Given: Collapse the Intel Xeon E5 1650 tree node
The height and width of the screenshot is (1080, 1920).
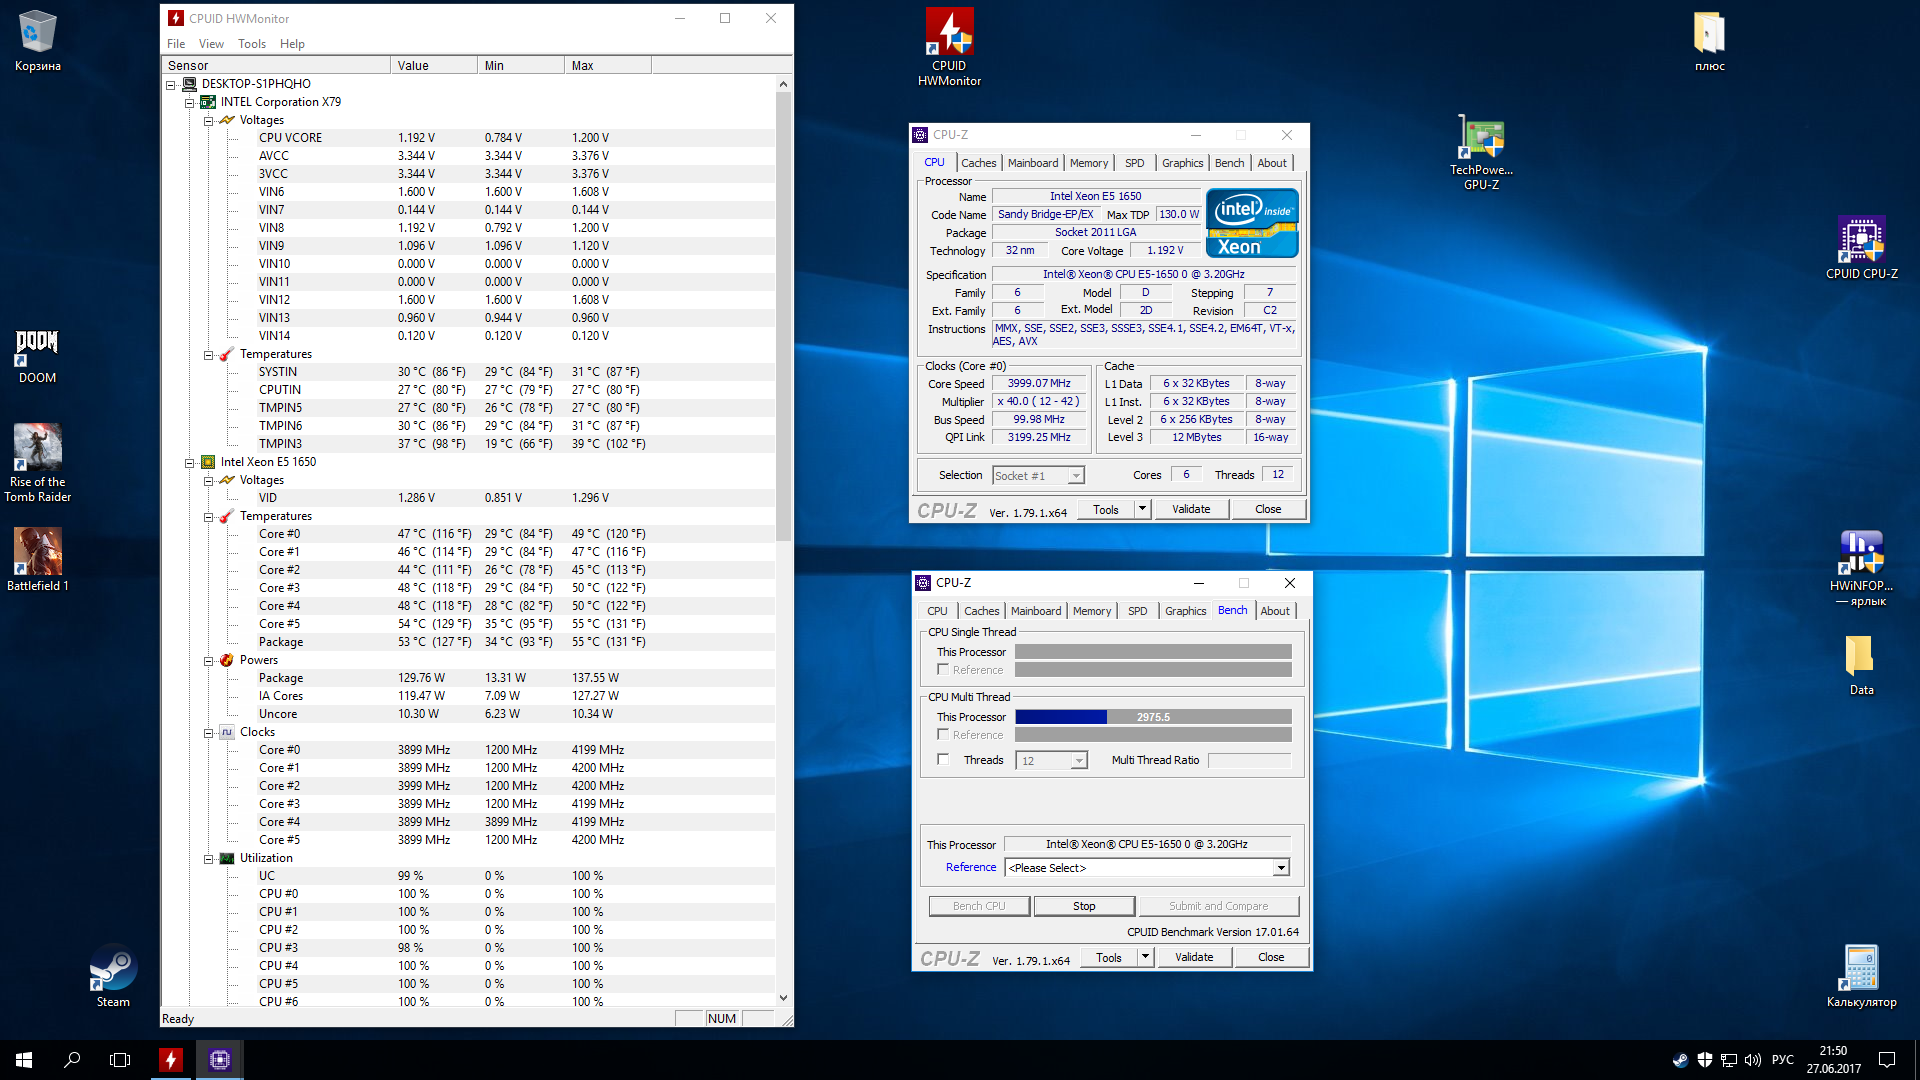Looking at the screenshot, I should (189, 463).
